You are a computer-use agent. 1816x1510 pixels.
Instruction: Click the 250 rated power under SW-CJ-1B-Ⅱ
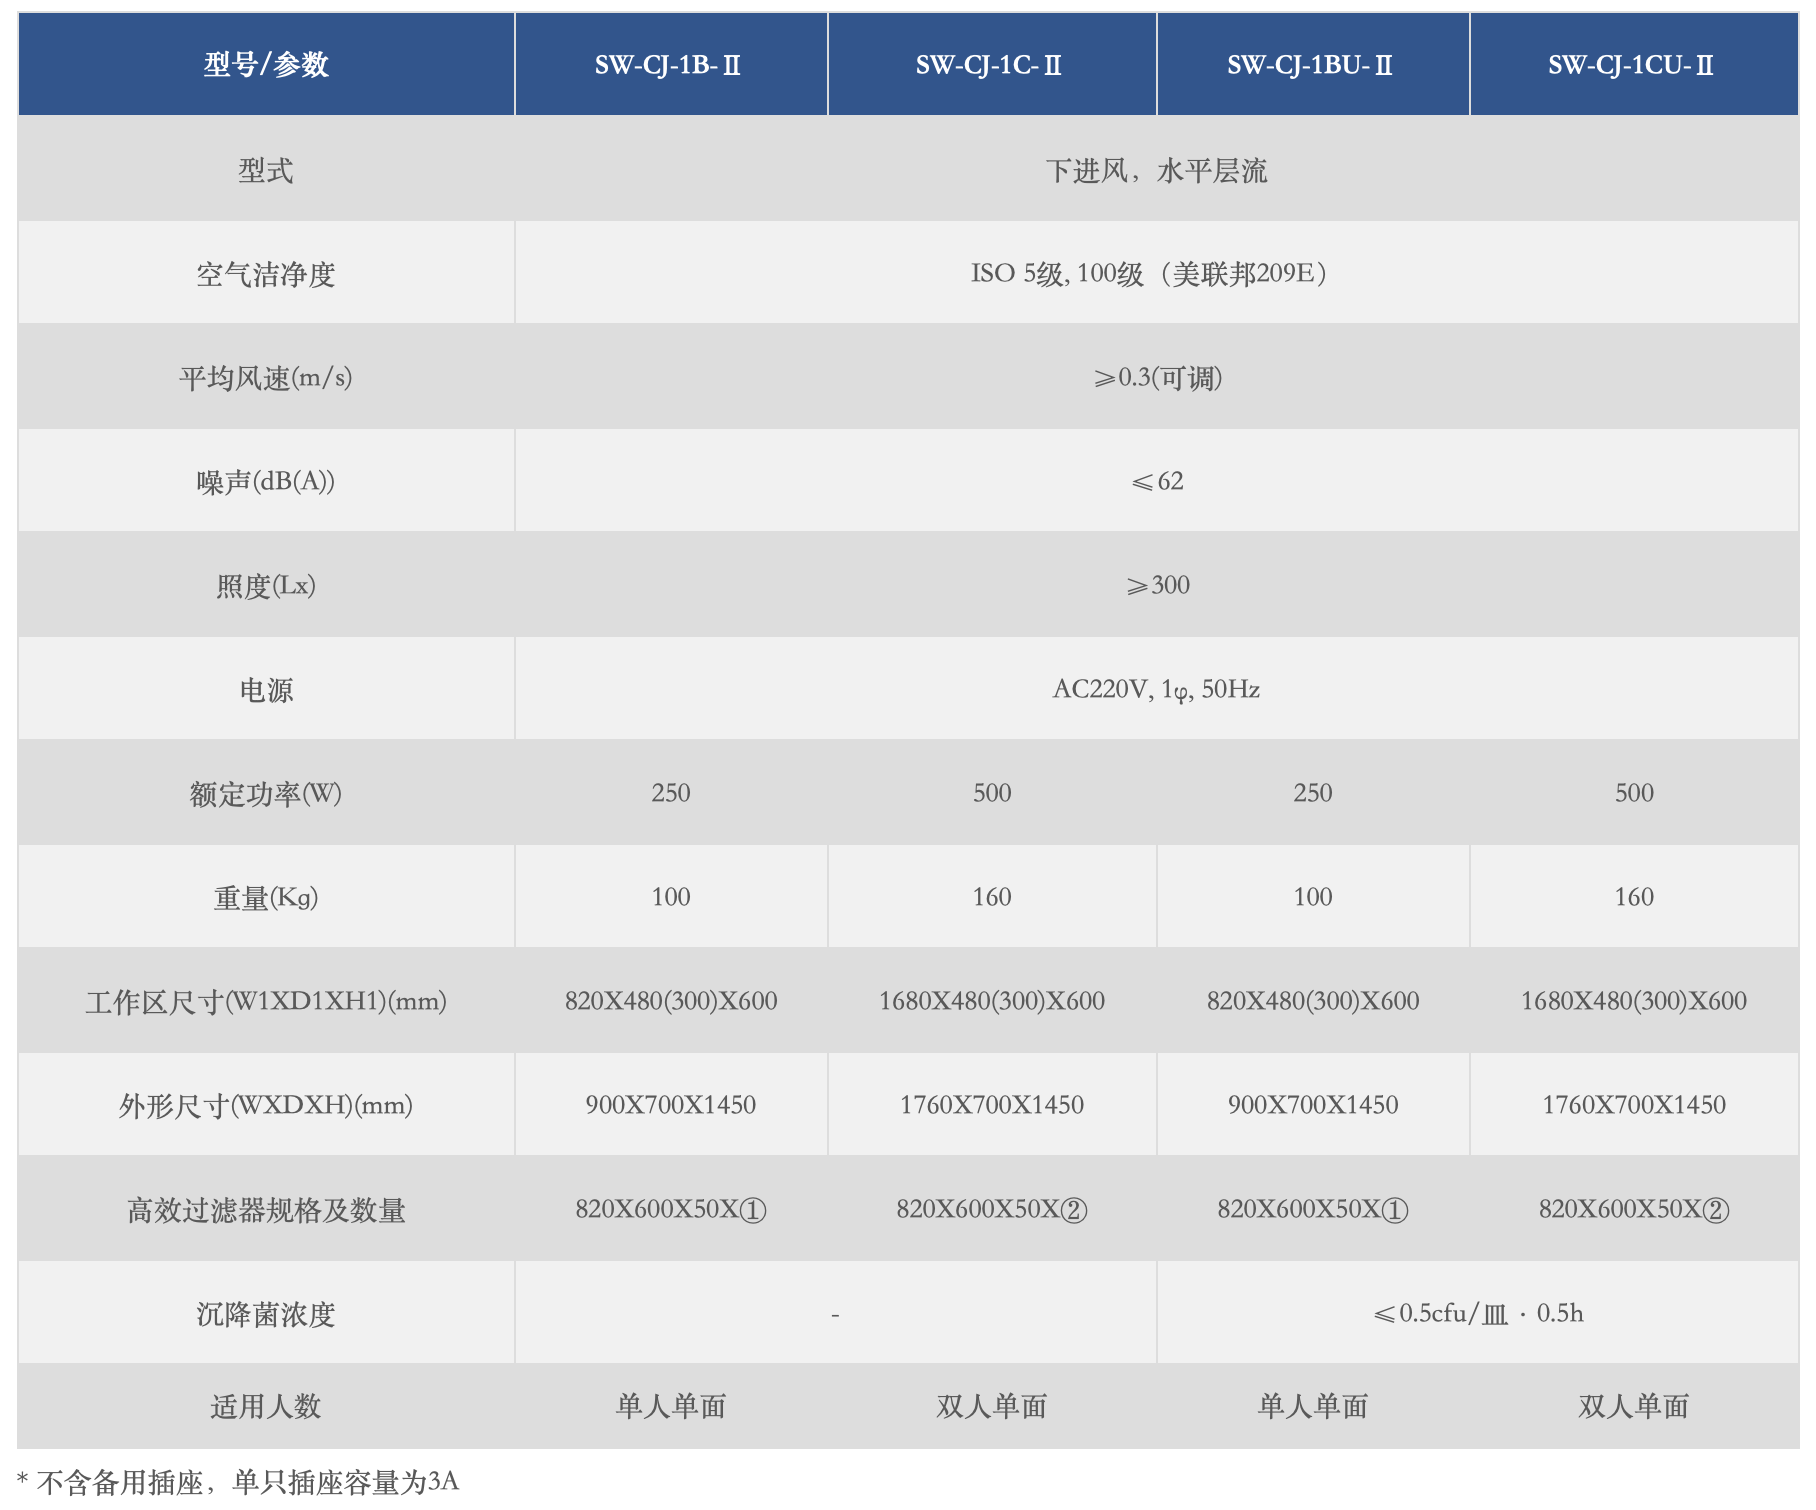[670, 792]
